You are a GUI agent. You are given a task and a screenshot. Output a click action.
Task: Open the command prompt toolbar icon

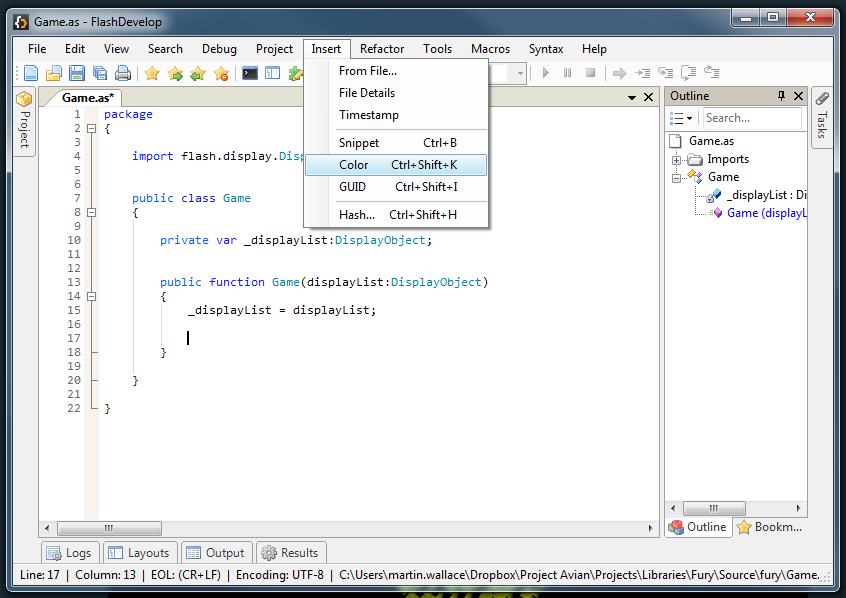[250, 73]
